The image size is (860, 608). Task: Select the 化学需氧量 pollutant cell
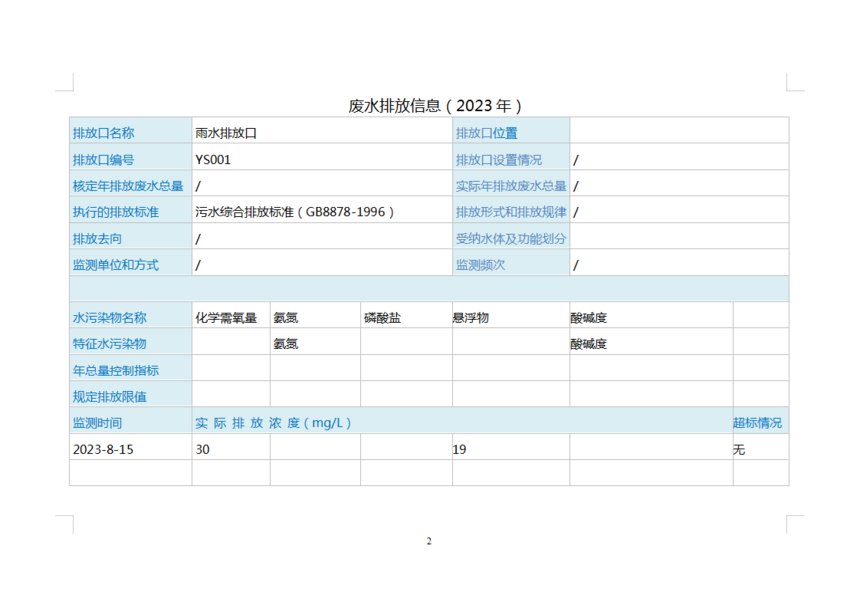(226, 318)
